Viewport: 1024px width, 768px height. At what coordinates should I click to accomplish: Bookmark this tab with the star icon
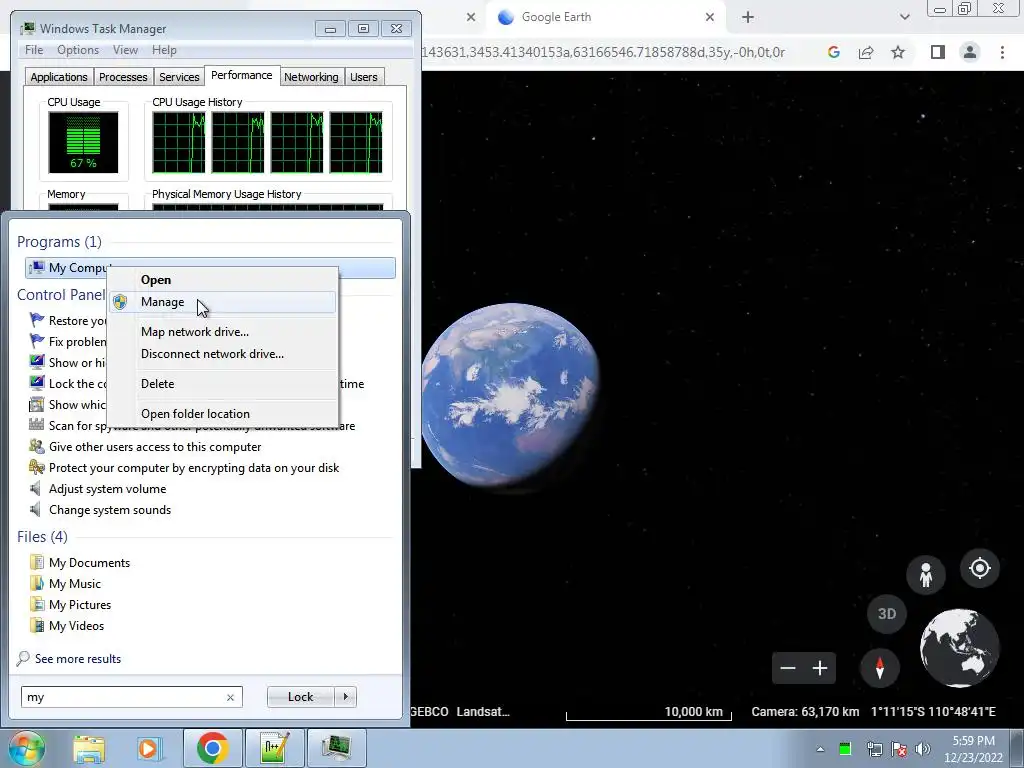tap(898, 52)
